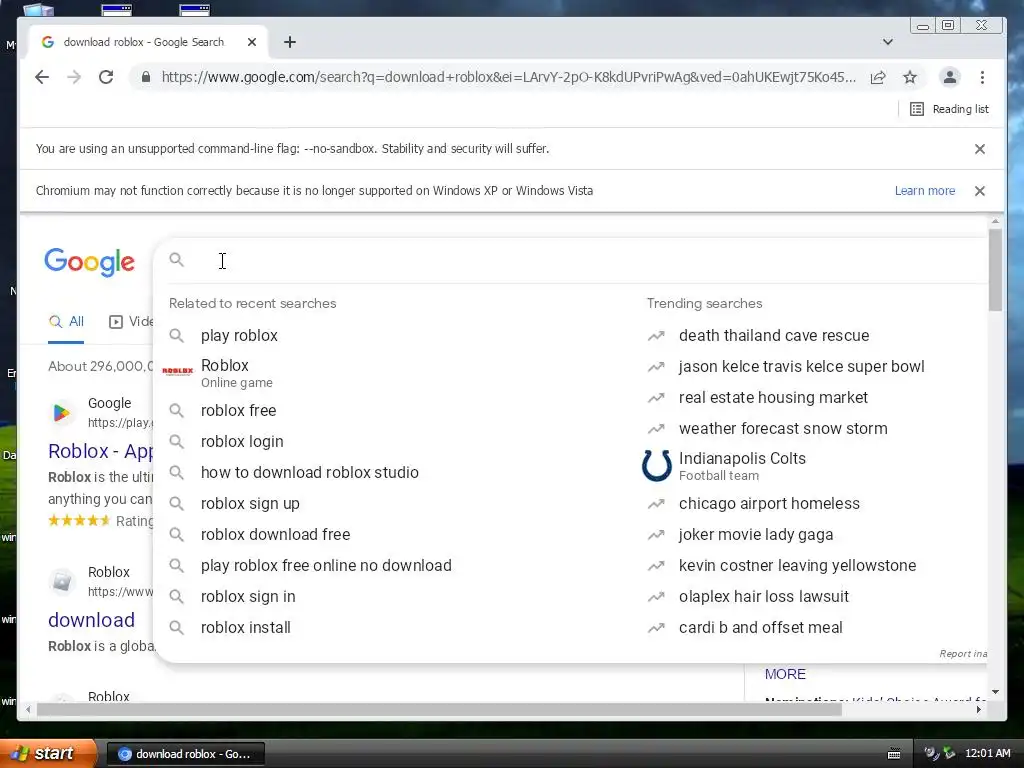Dismiss the no-sandbox warning bar
The image size is (1024, 768).
[980, 149]
